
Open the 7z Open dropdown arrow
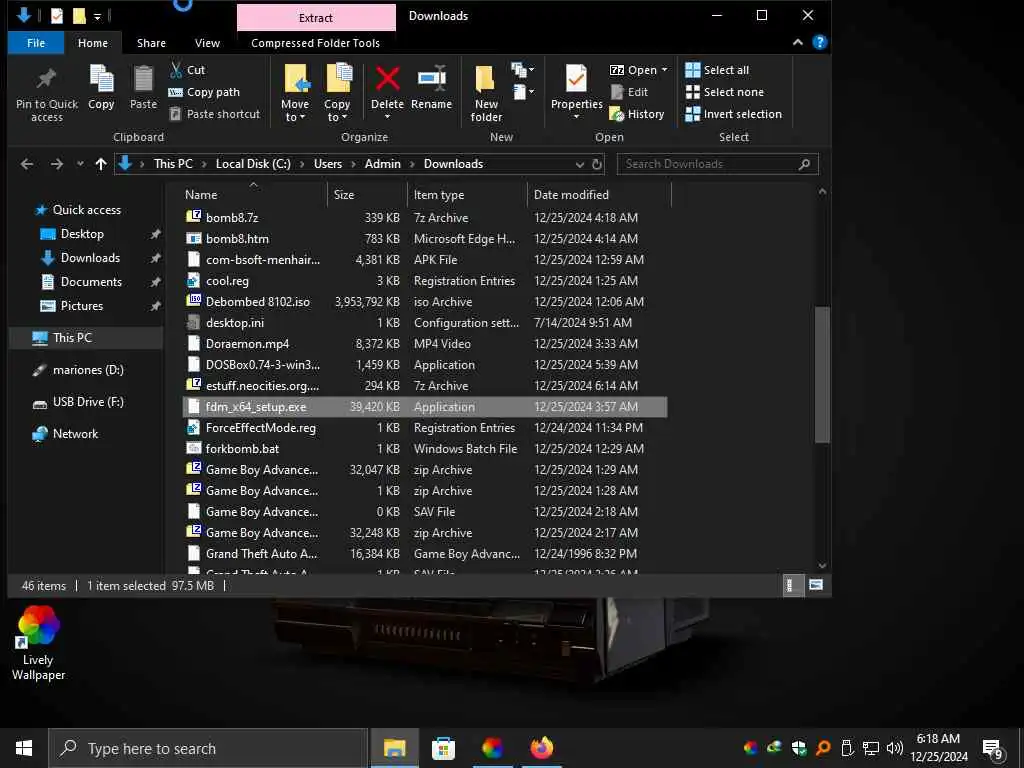coord(664,70)
